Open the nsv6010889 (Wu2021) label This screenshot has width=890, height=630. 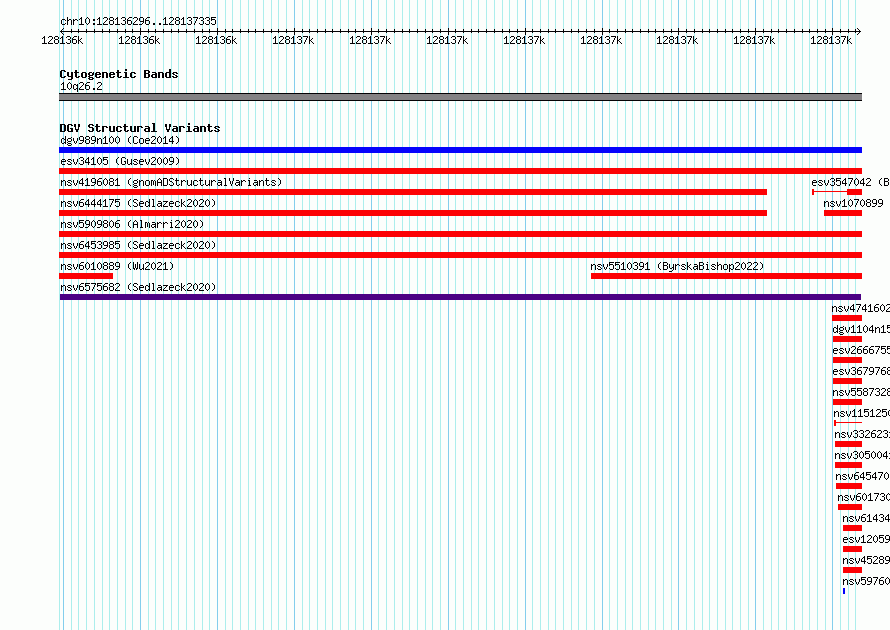[117, 266]
